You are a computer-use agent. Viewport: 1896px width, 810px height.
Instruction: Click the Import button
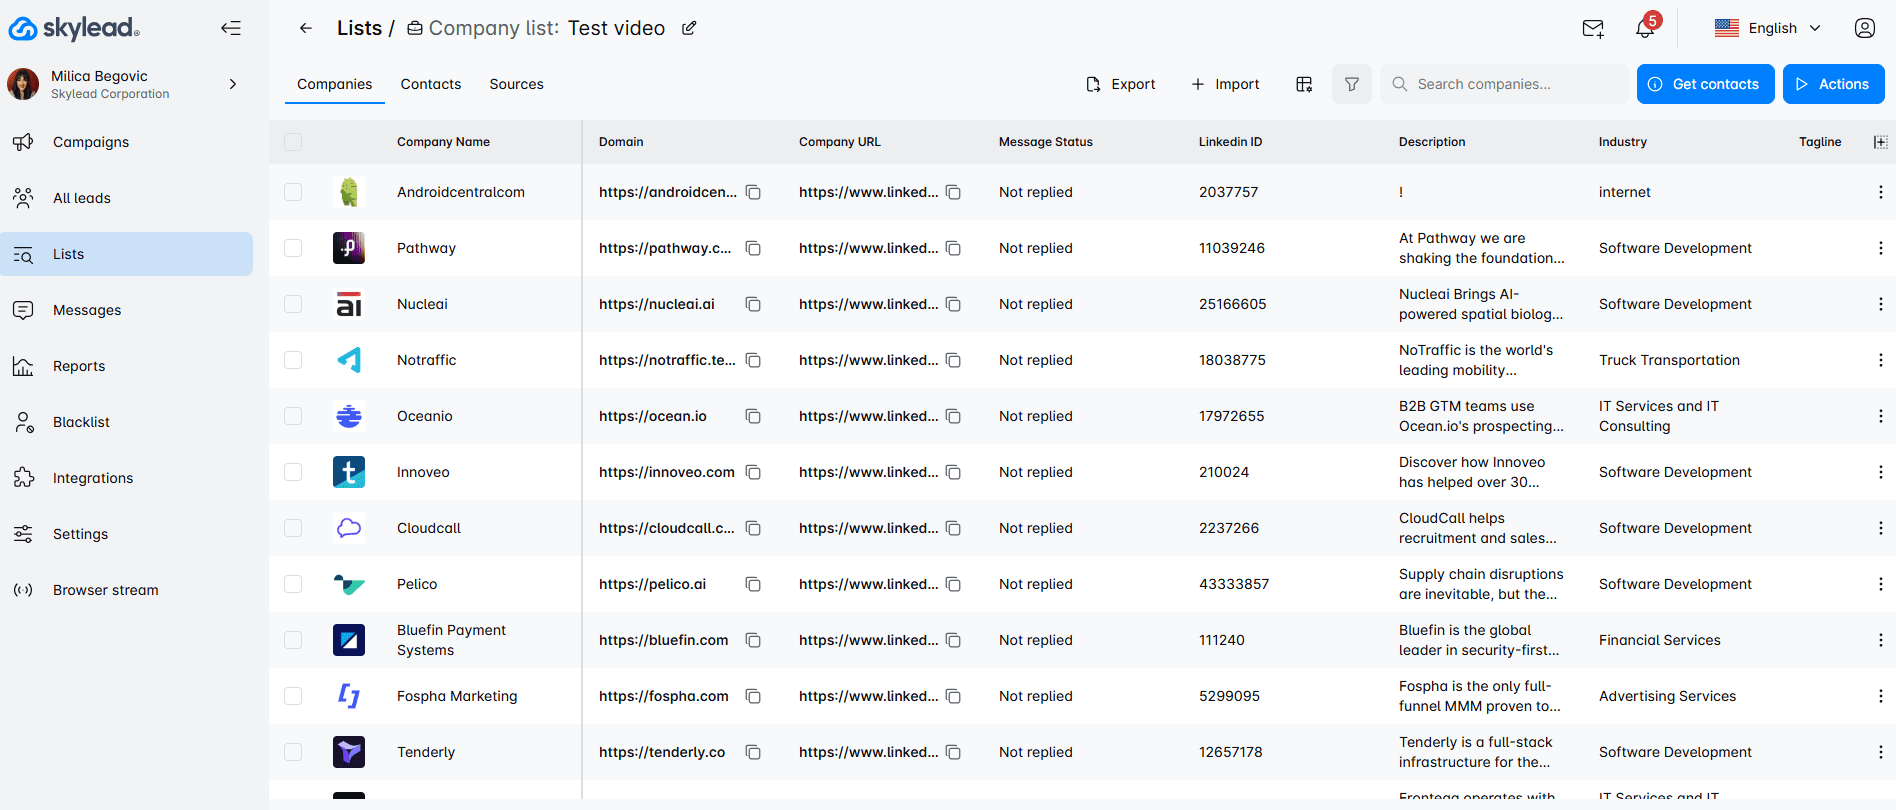1225,84
